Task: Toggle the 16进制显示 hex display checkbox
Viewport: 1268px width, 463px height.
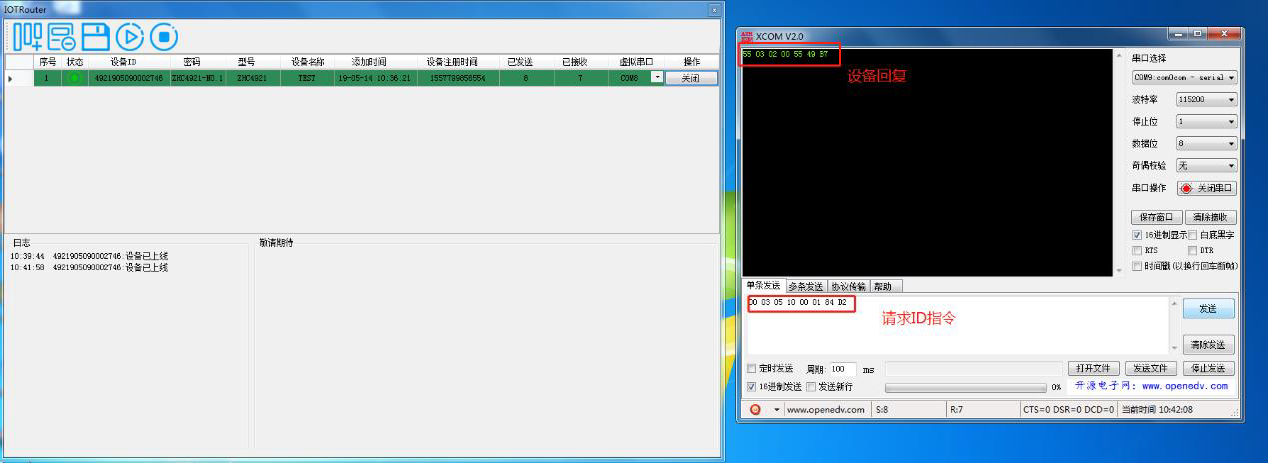Action: click(x=1137, y=235)
